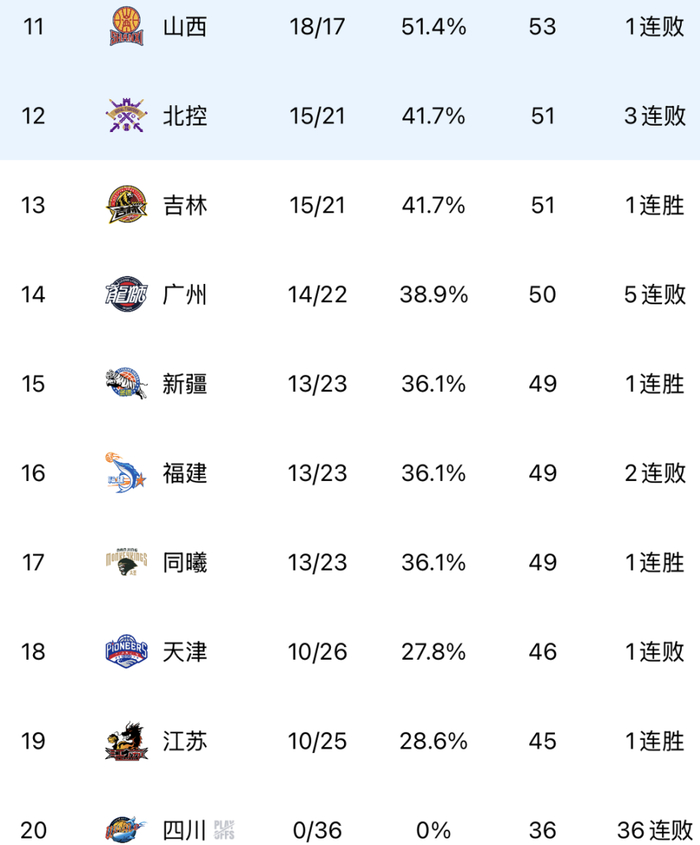Select team name 广州

[x=185, y=295]
